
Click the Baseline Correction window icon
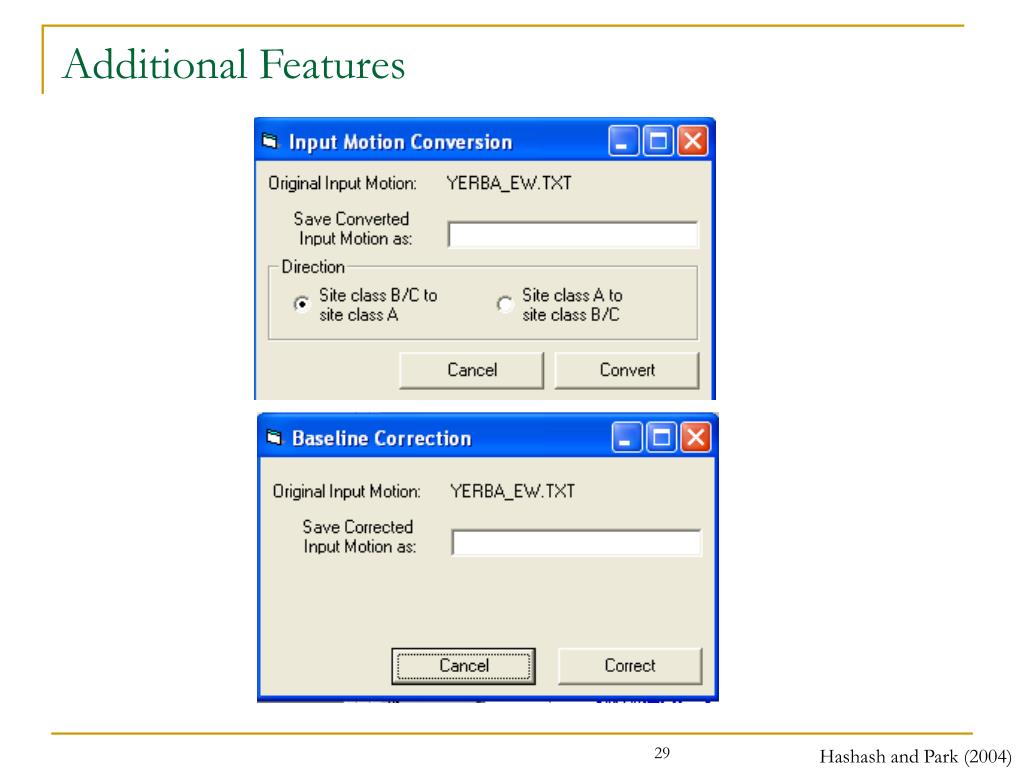tap(274, 437)
